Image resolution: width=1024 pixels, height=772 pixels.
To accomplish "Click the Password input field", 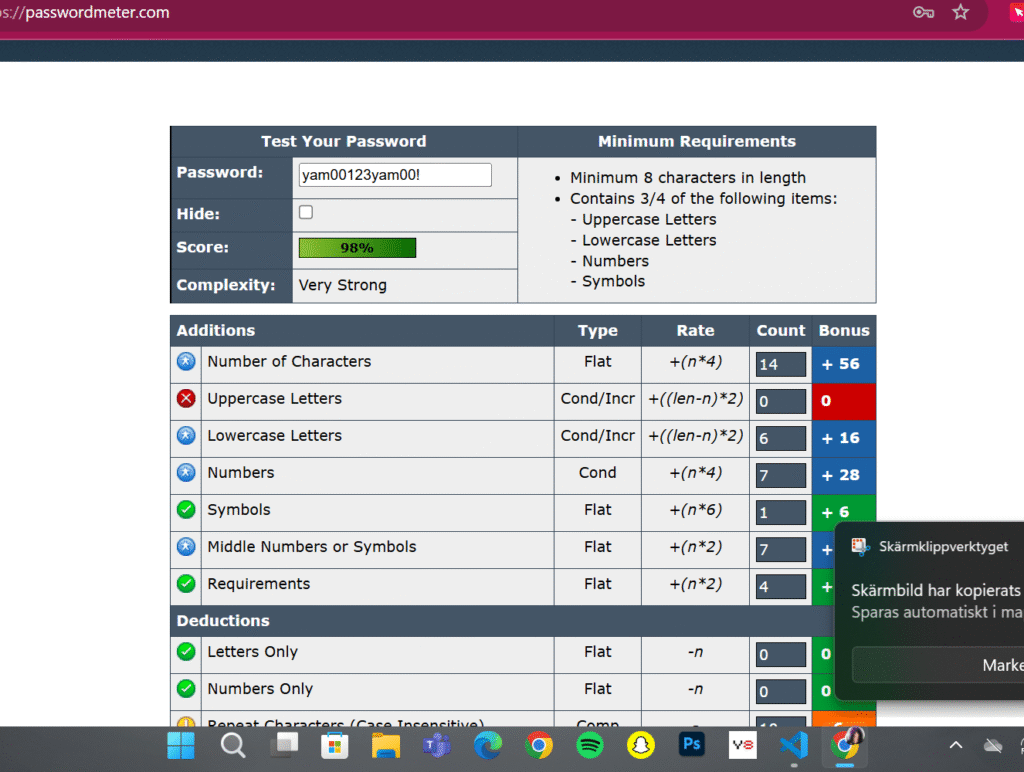I will pos(395,175).
